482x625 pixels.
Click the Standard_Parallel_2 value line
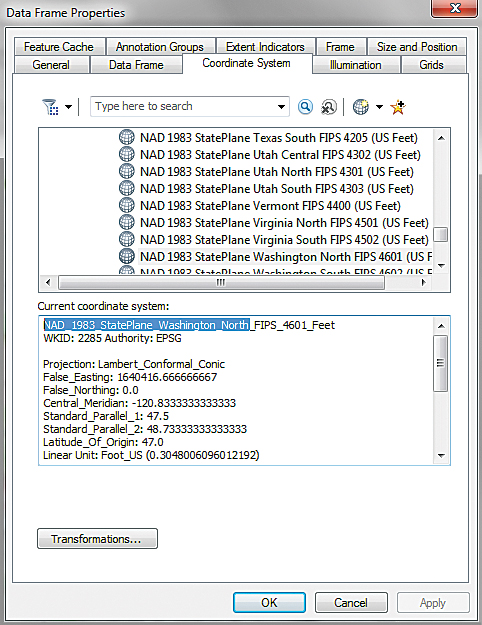(x=145, y=429)
